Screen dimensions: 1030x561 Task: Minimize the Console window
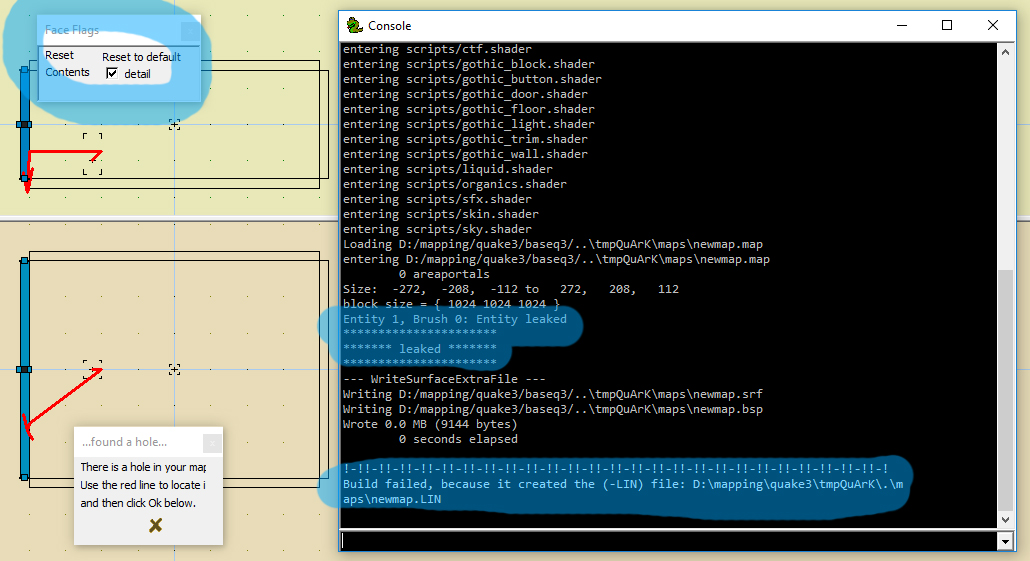click(x=902, y=26)
